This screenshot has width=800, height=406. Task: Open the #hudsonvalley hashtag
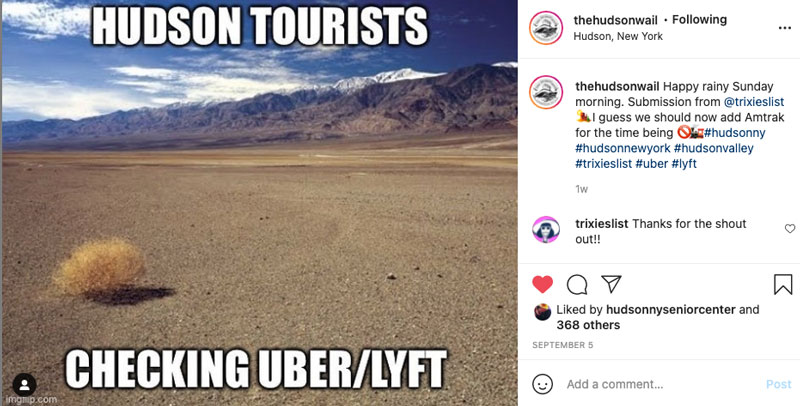713,148
